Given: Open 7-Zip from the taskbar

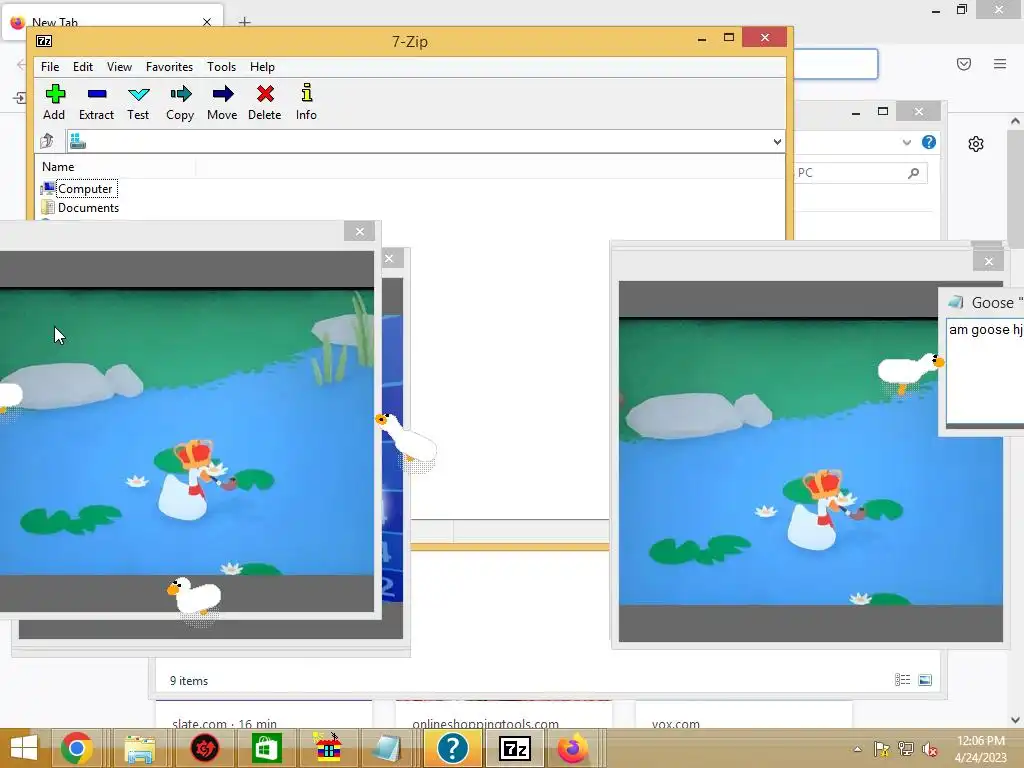Looking at the screenshot, I should (515, 748).
